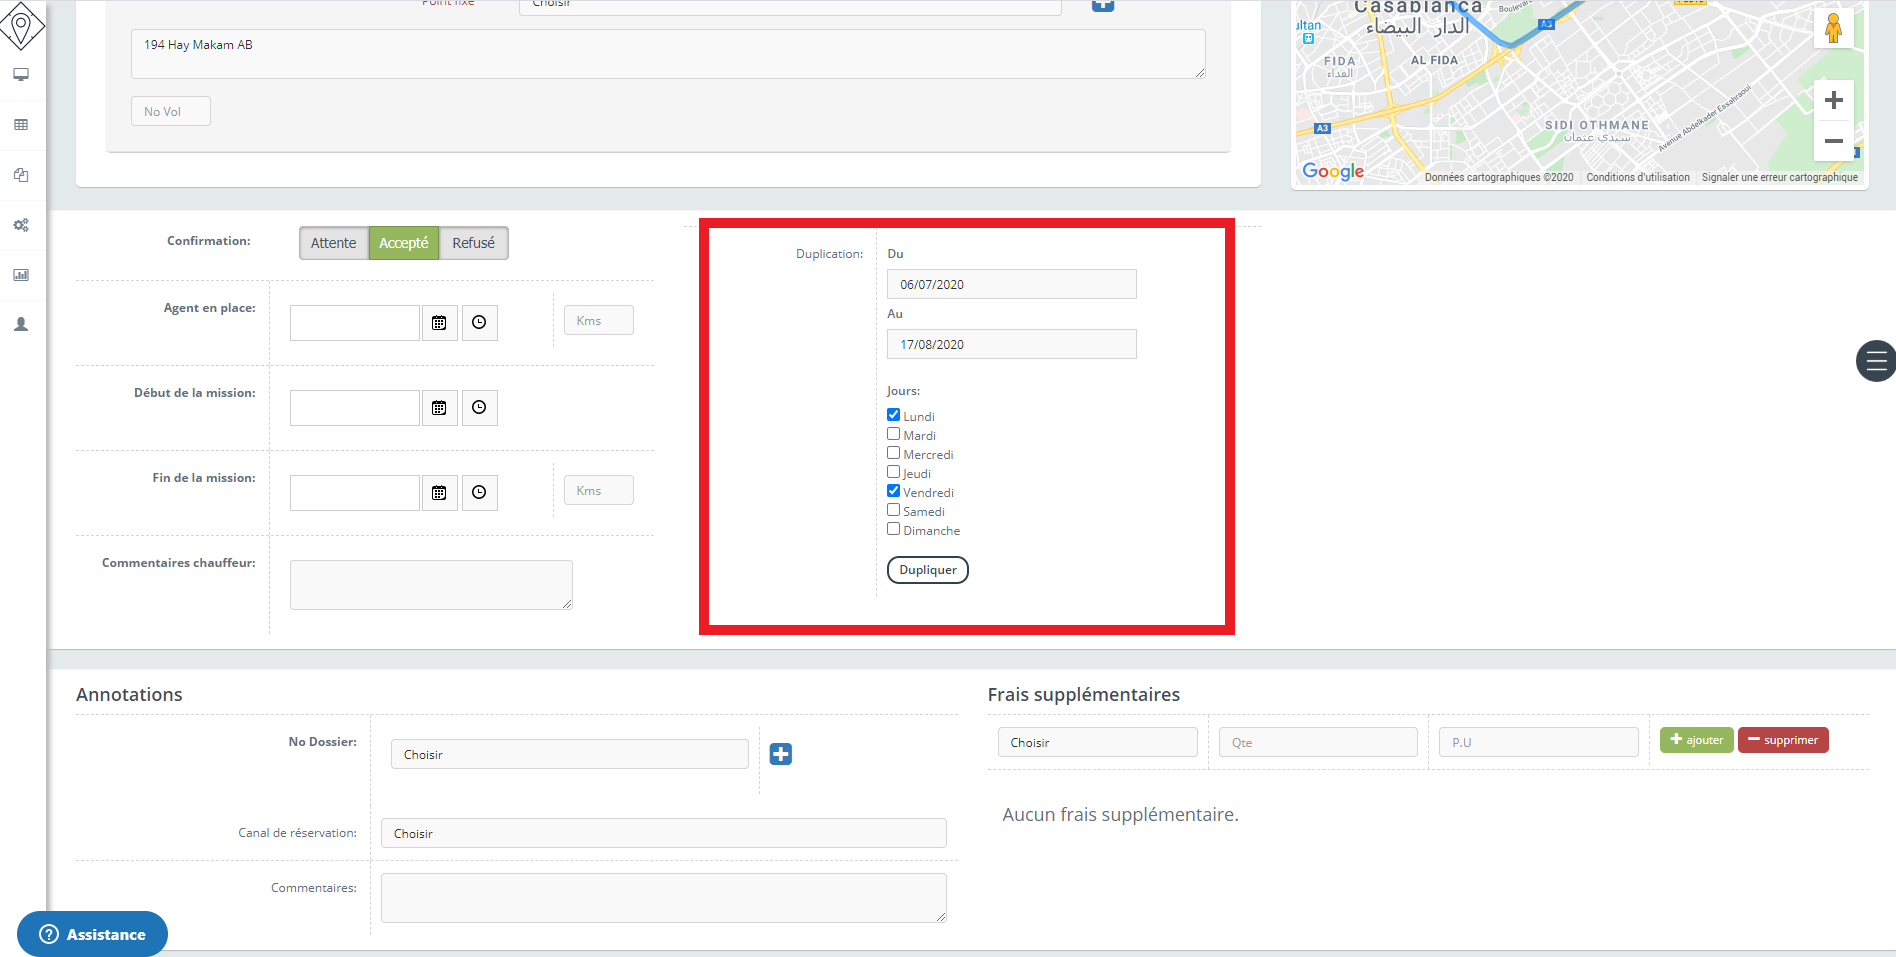Enable the Mercredi checkbox

(x=893, y=453)
